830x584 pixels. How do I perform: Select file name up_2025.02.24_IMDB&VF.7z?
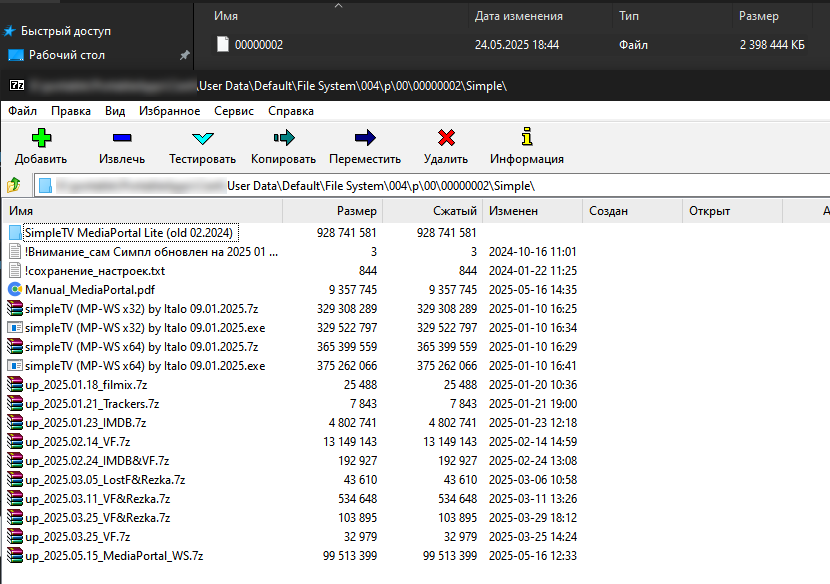click(97, 461)
